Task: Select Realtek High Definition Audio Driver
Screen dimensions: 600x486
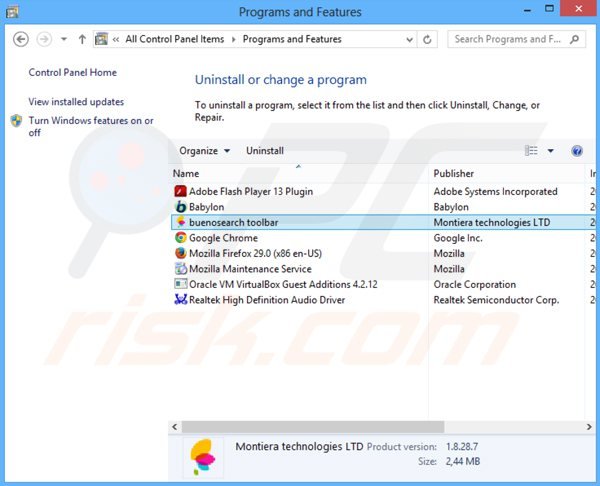Action: coord(267,300)
